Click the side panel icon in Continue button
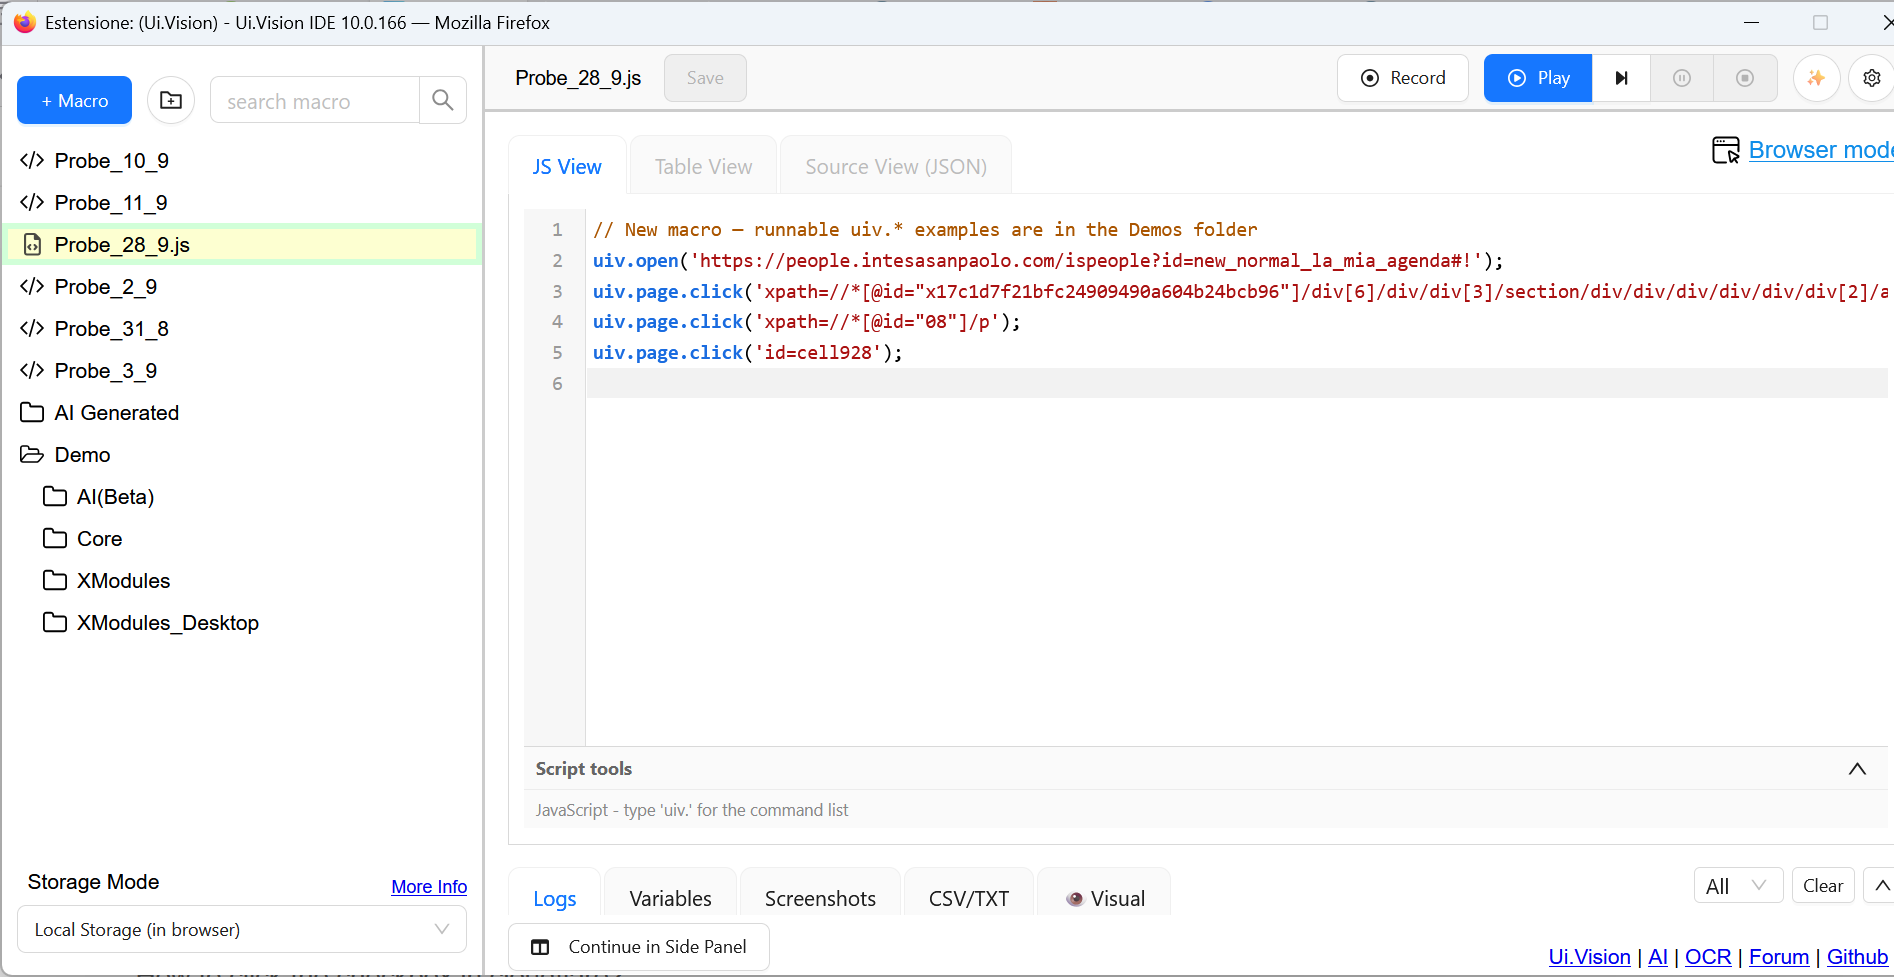 (x=540, y=947)
